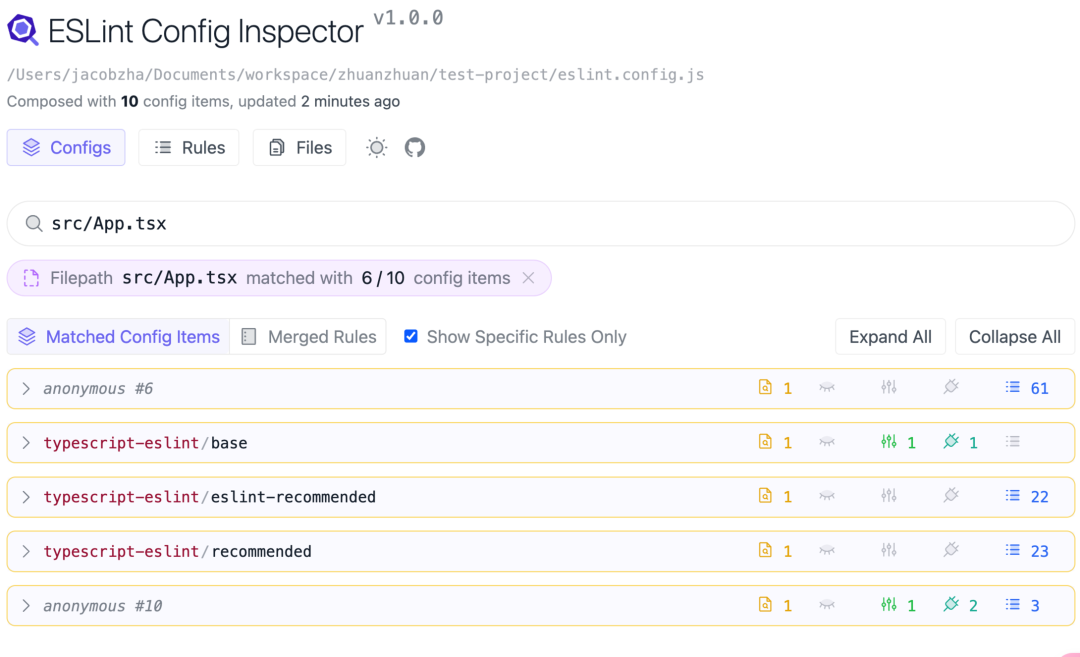Select the Merged Rules tab
Image resolution: width=1080 pixels, height=657 pixels.
[x=308, y=337]
